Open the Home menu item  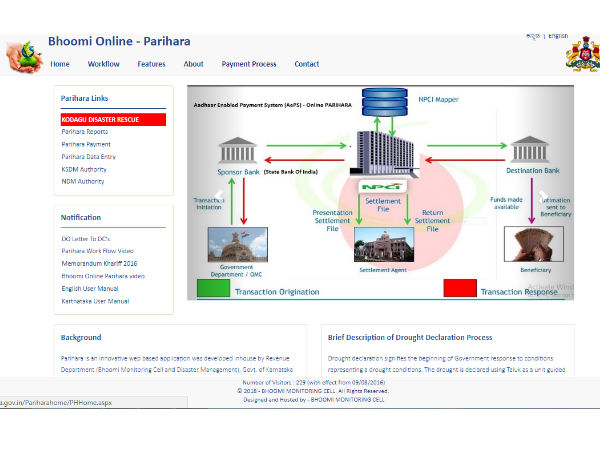click(x=60, y=64)
